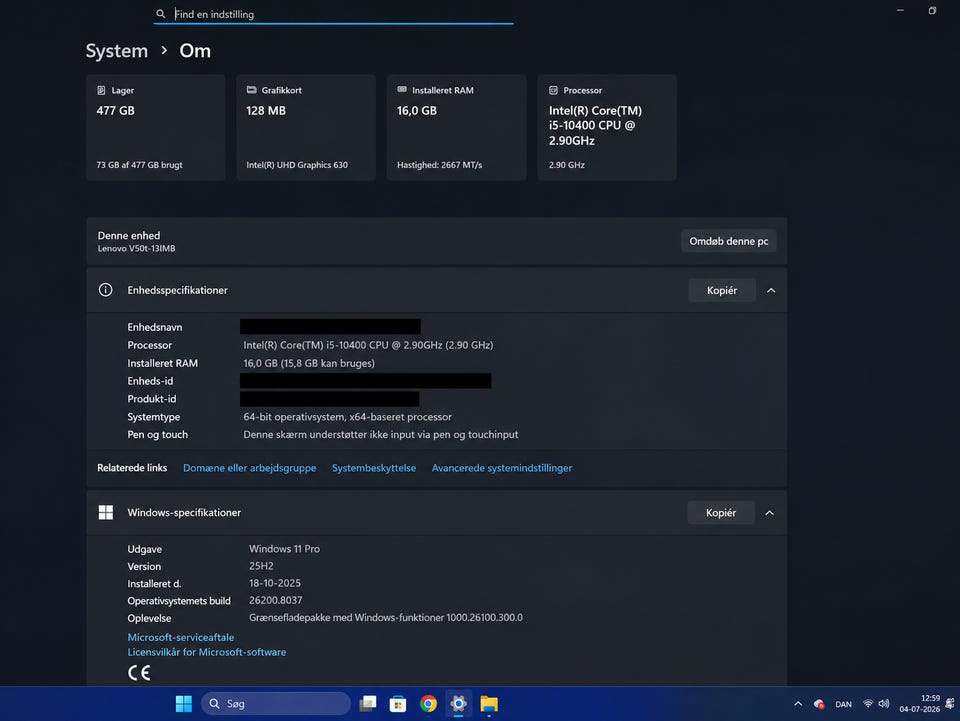
Task: Open the Wi-Fi network icon
Action: point(868,704)
